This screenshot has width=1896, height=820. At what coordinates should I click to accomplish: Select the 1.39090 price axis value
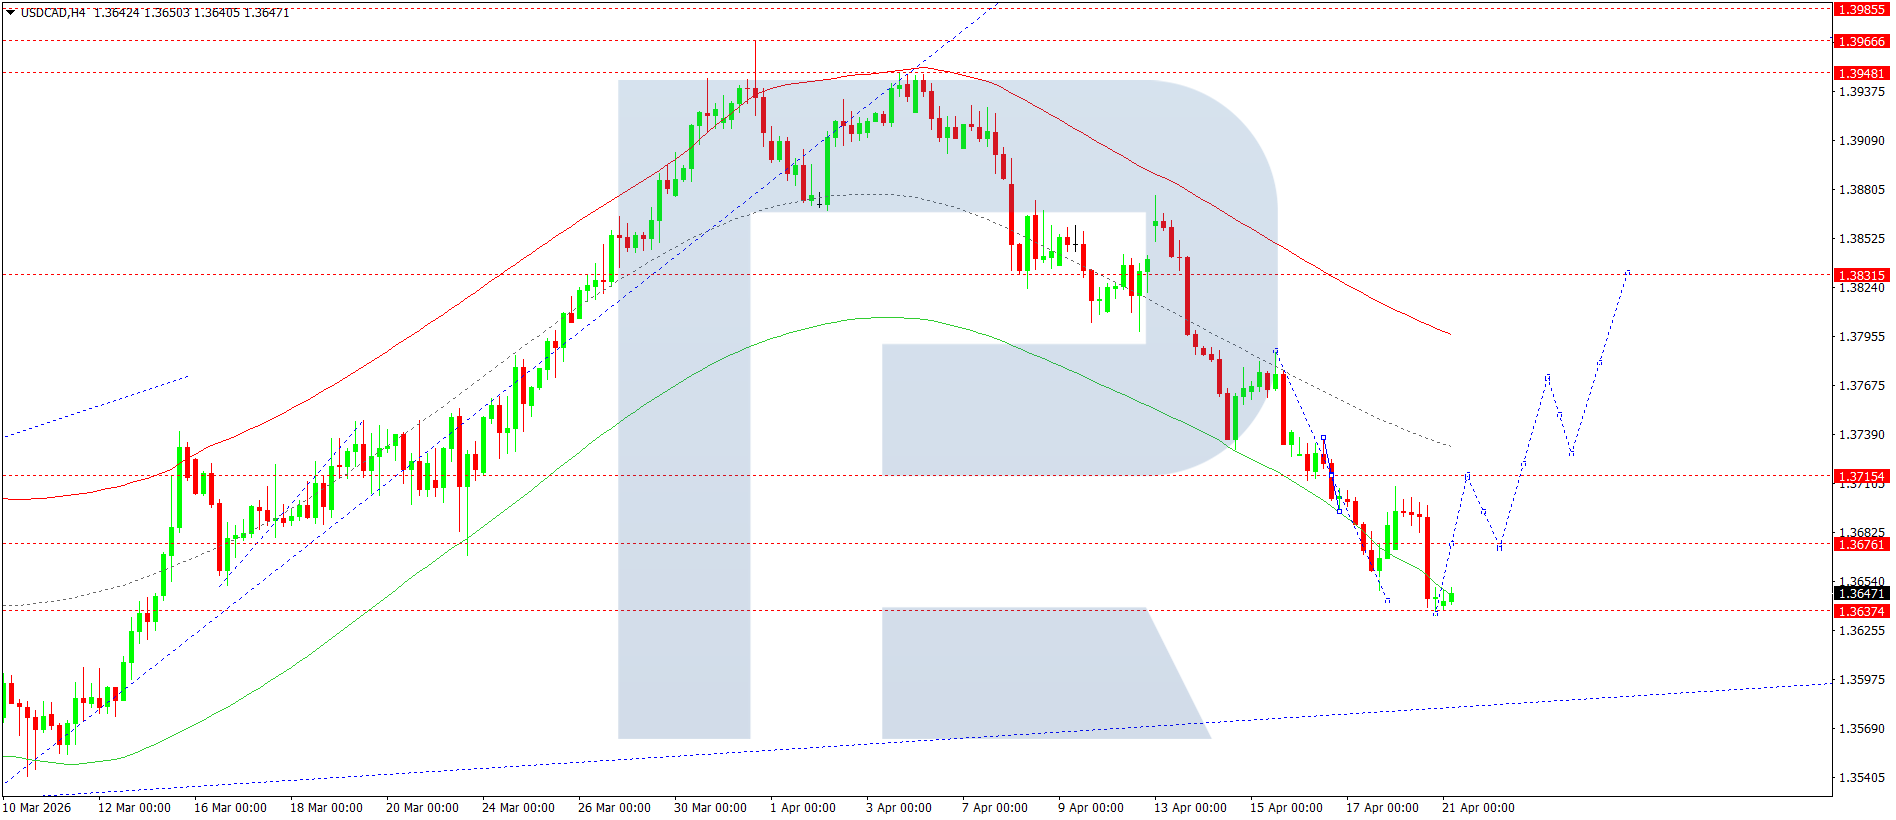pyautogui.click(x=1862, y=141)
